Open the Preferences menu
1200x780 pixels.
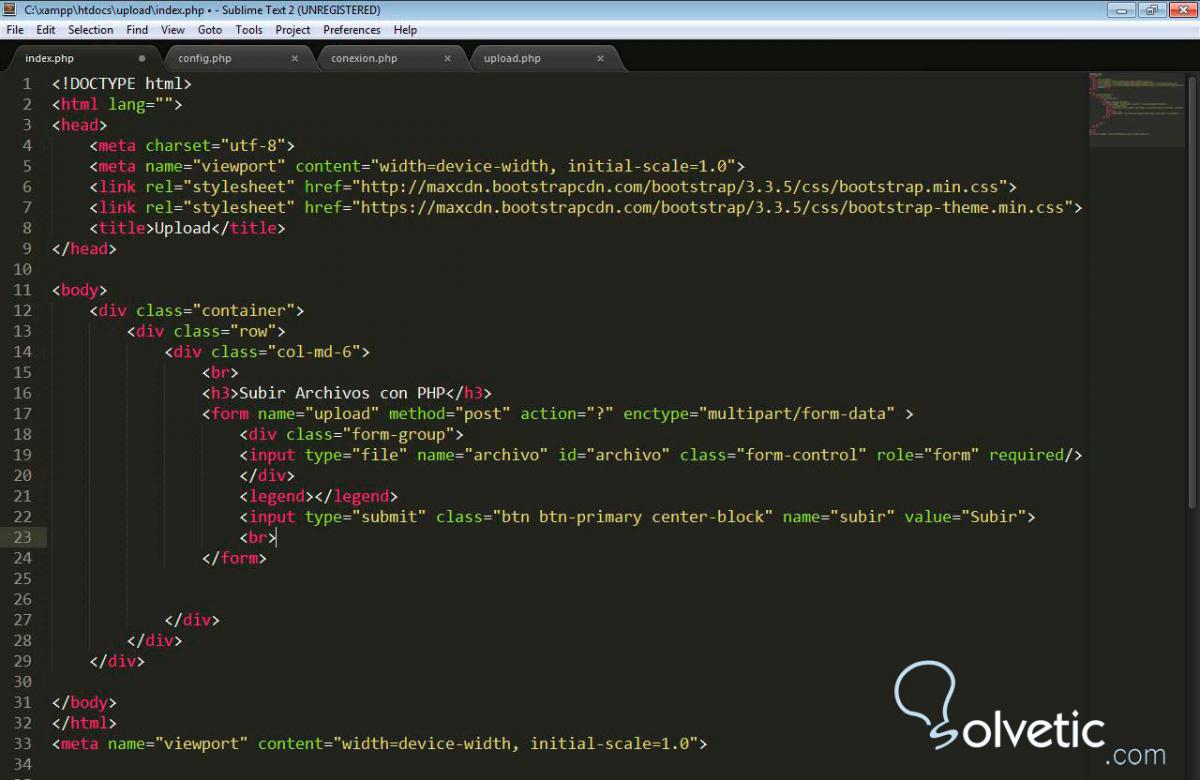coord(351,30)
